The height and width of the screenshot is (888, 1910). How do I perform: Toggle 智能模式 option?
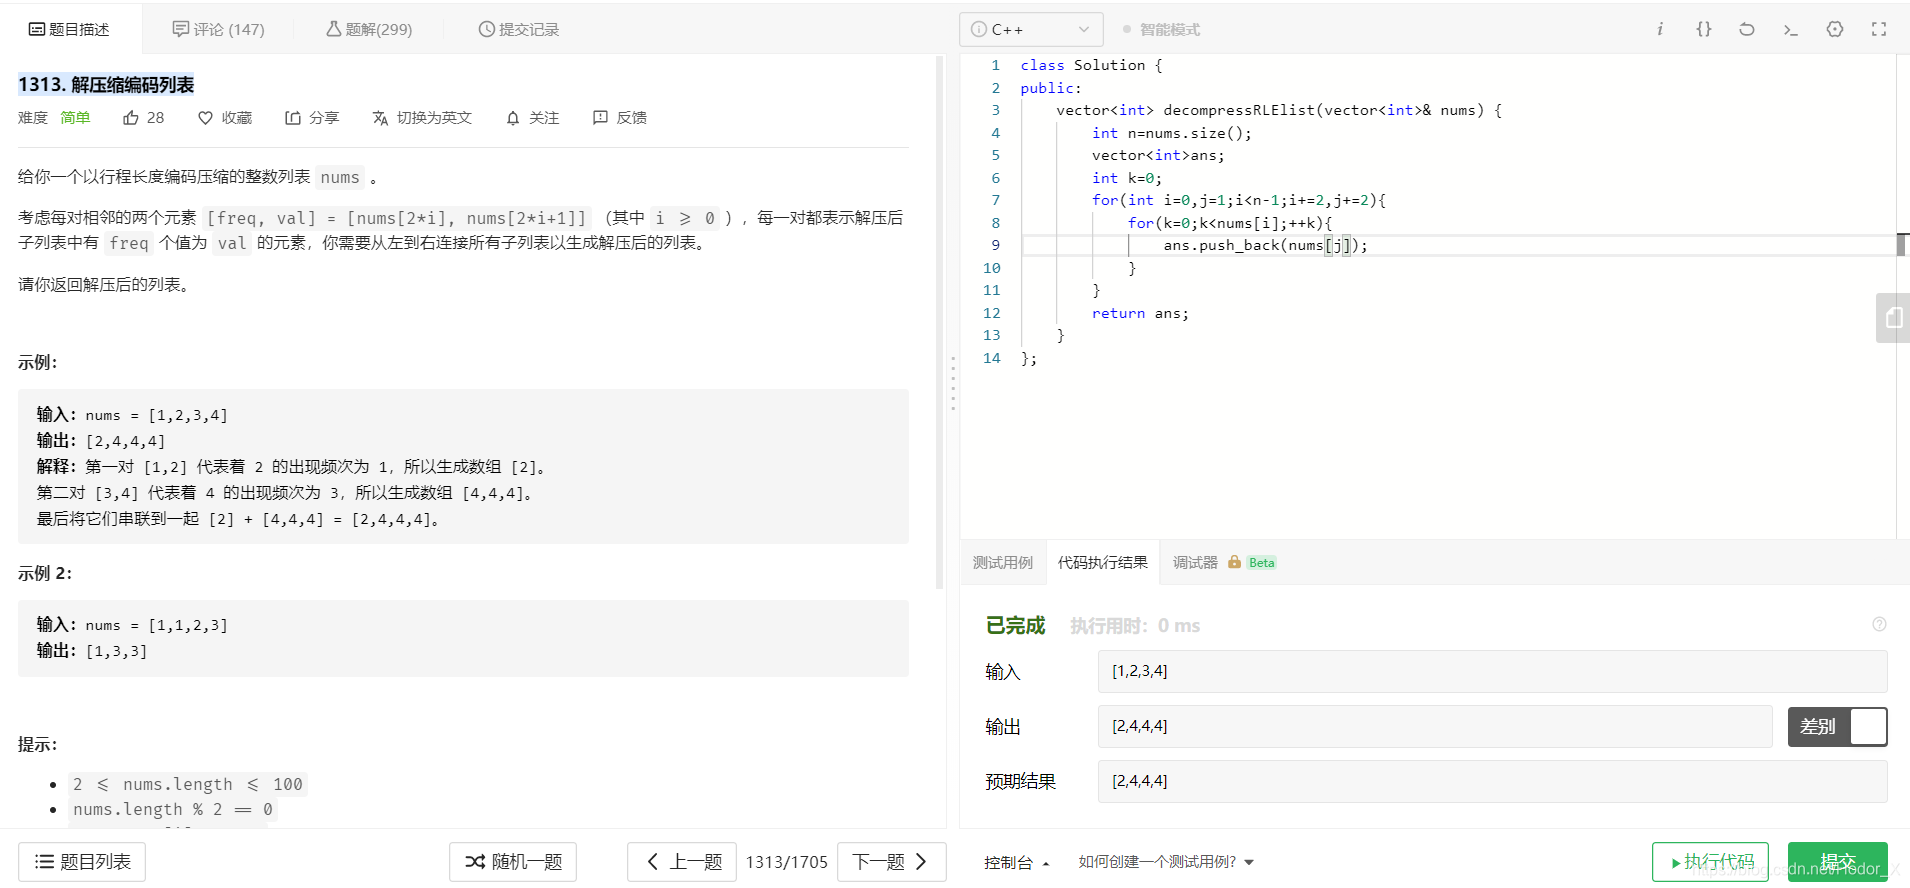point(1161,30)
